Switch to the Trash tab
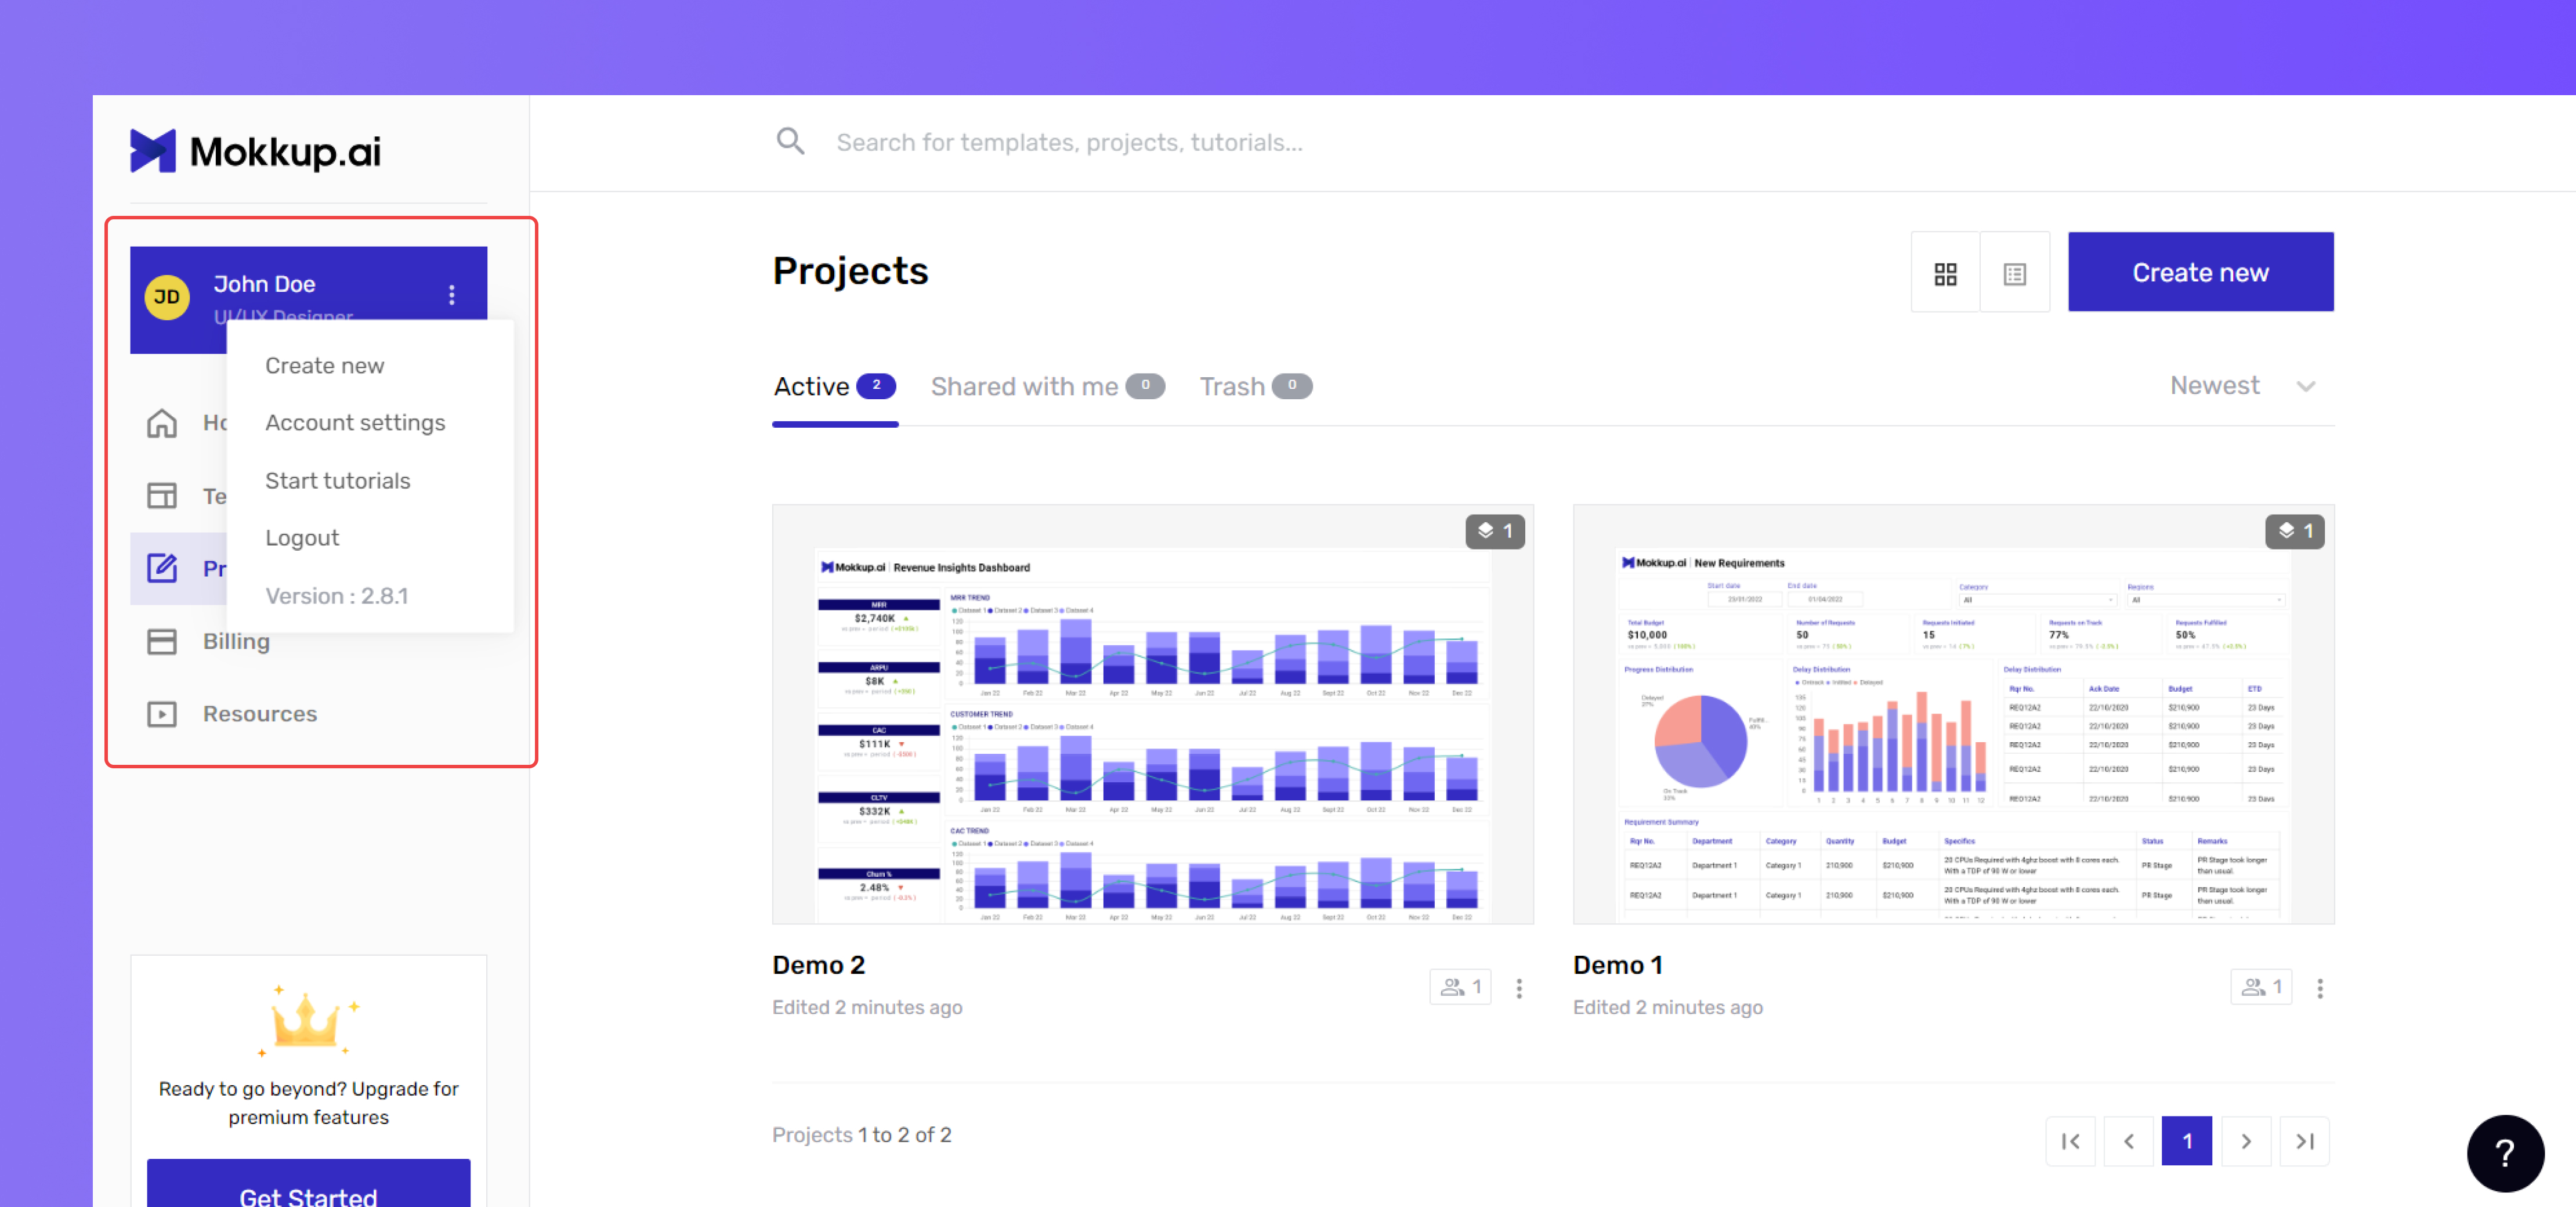This screenshot has height=1207, width=2576. click(1255, 387)
